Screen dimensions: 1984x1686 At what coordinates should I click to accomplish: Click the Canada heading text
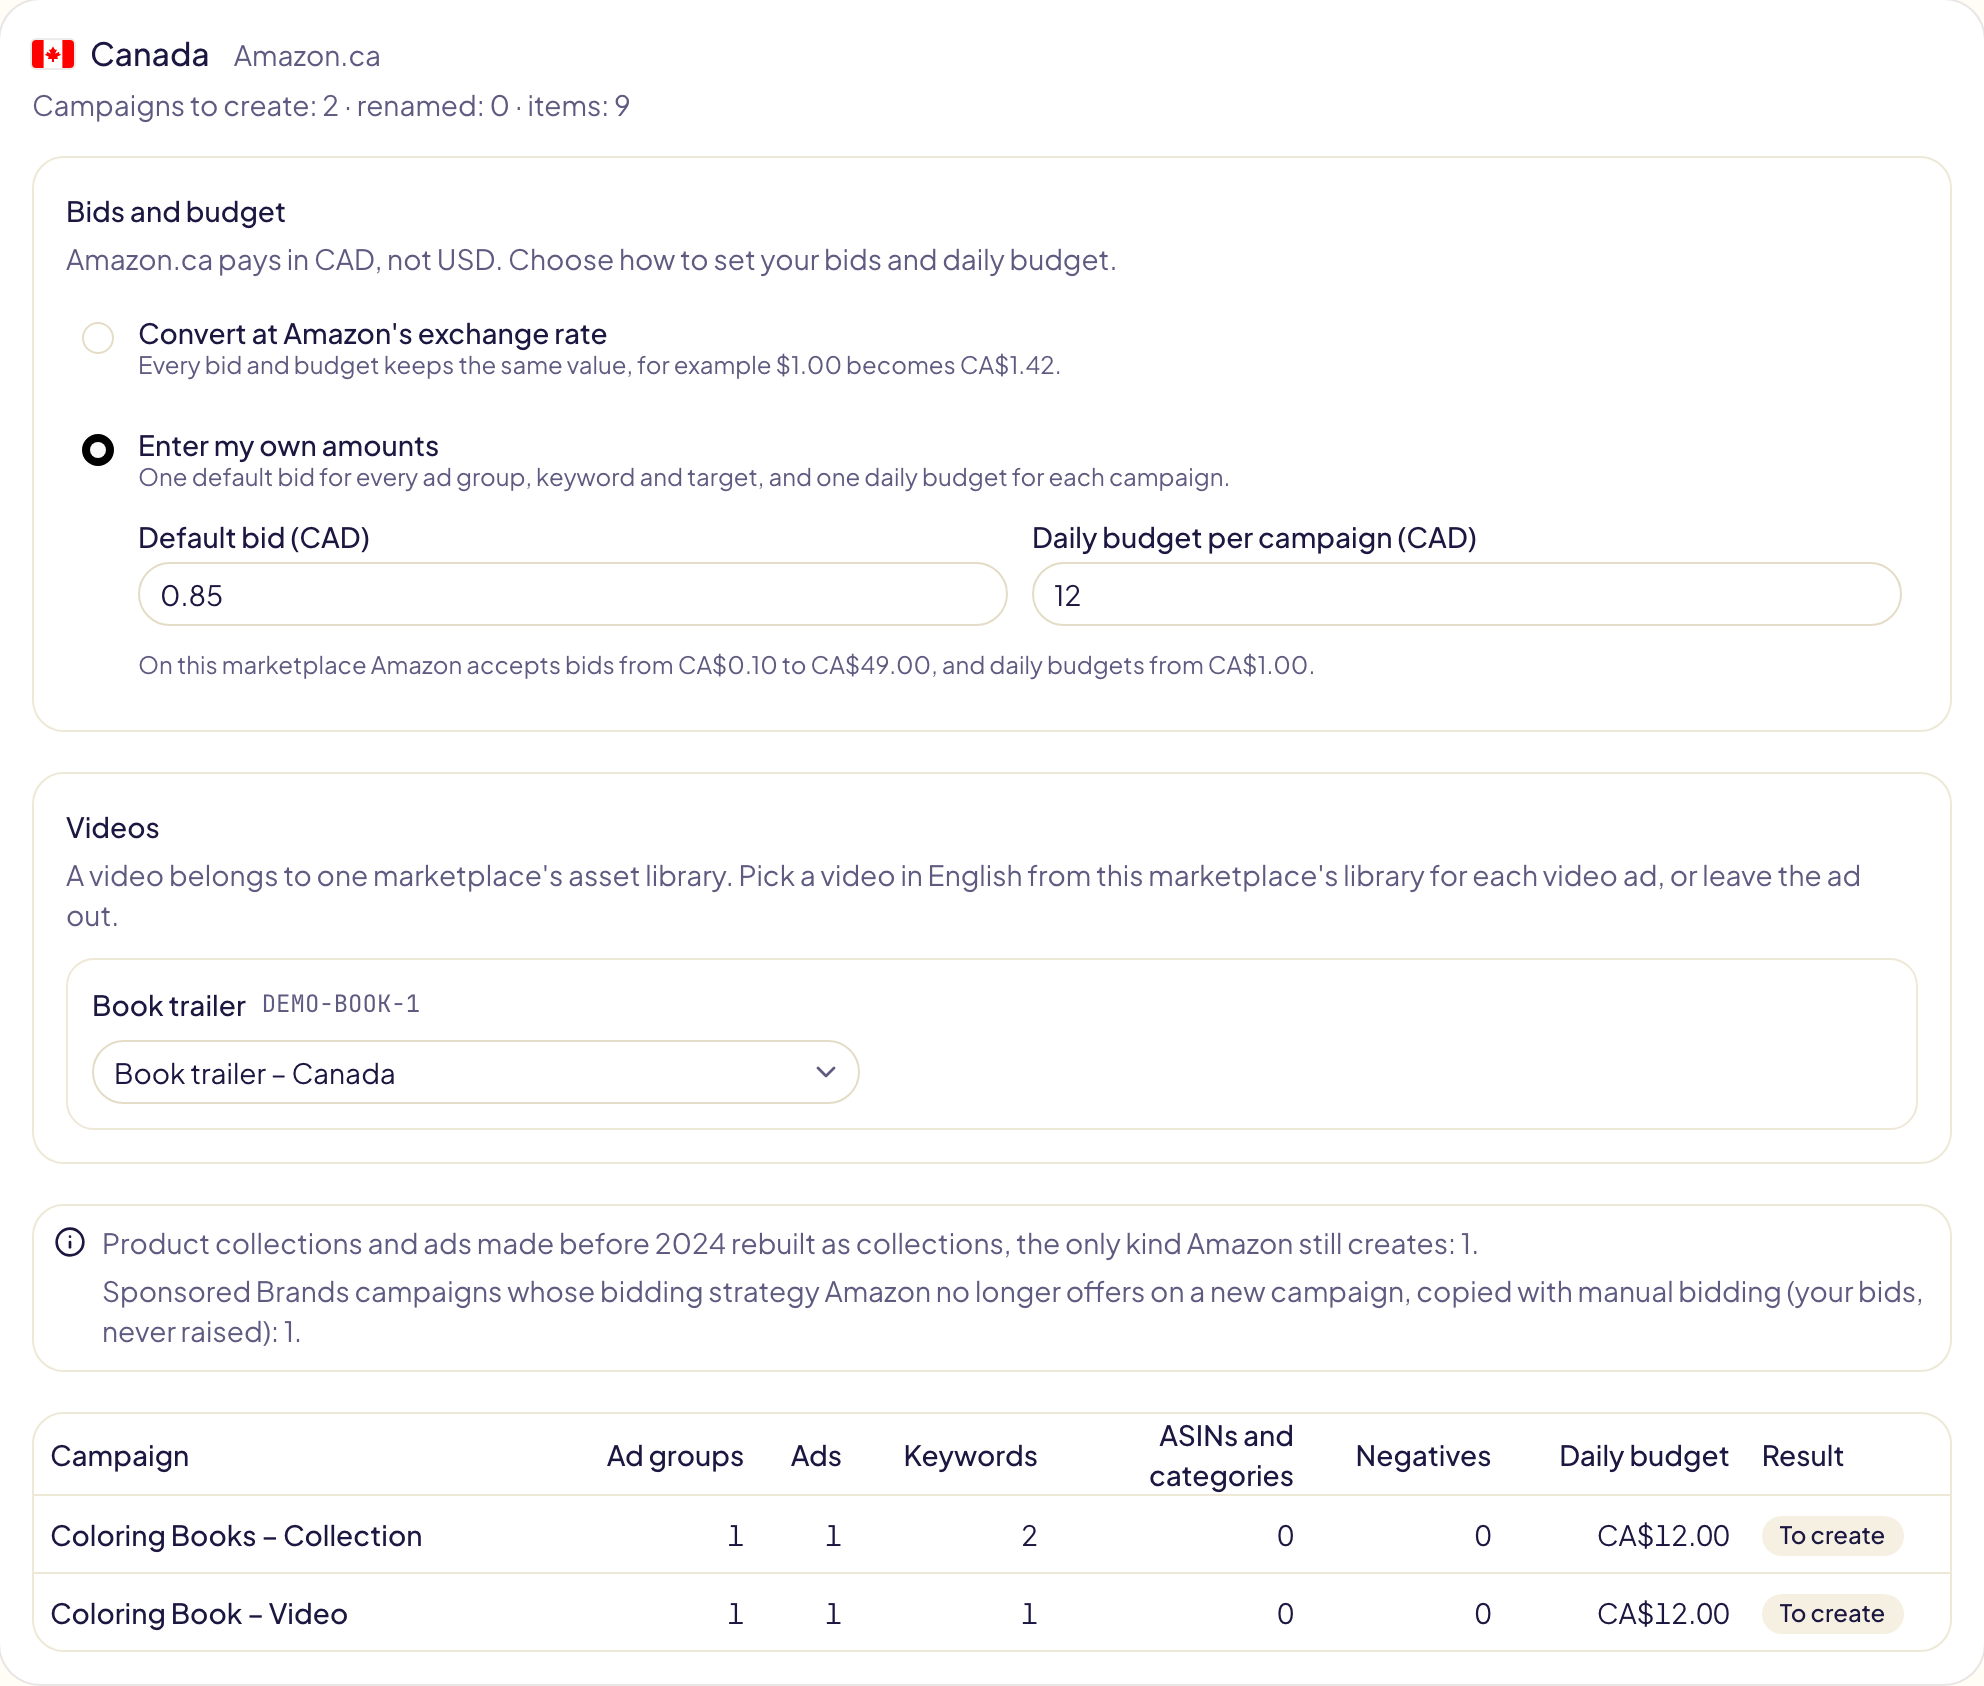[150, 54]
